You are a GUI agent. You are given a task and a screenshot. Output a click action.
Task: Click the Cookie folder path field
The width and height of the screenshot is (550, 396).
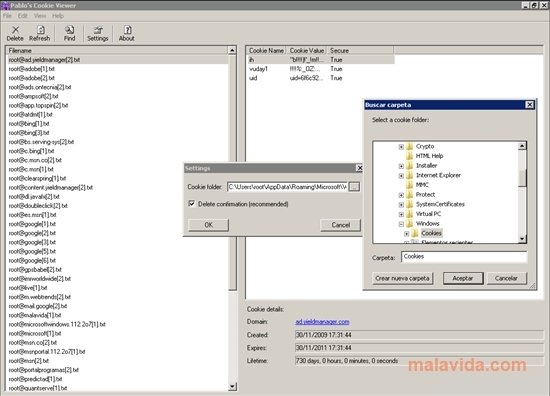click(x=287, y=187)
